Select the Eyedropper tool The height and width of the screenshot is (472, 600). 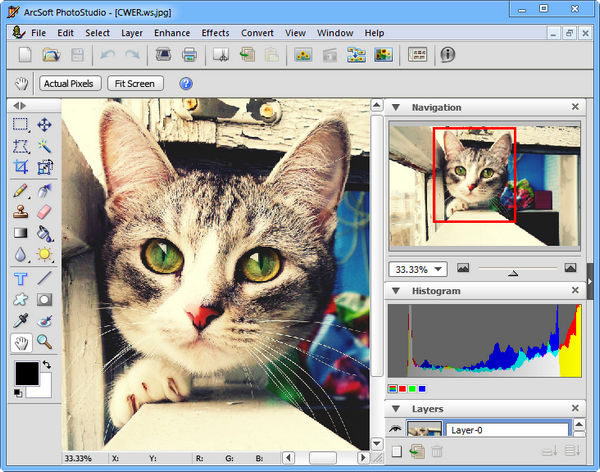(x=20, y=321)
